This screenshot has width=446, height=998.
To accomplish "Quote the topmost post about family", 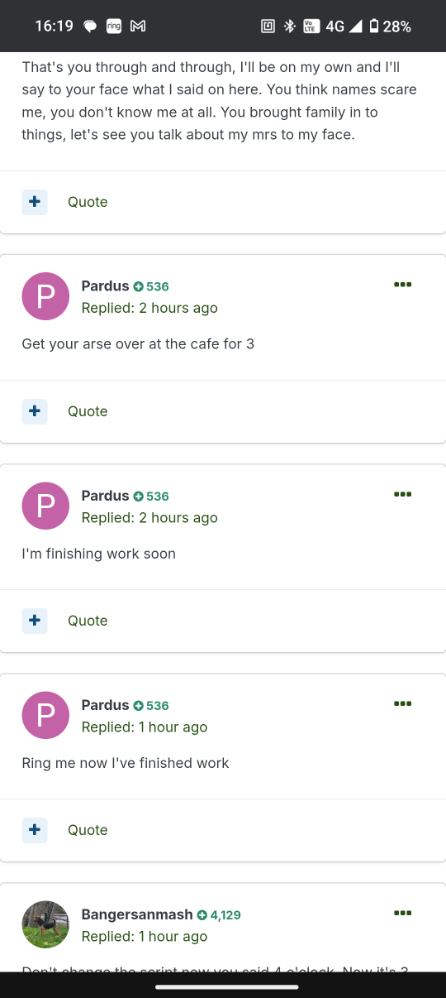I will [88, 202].
